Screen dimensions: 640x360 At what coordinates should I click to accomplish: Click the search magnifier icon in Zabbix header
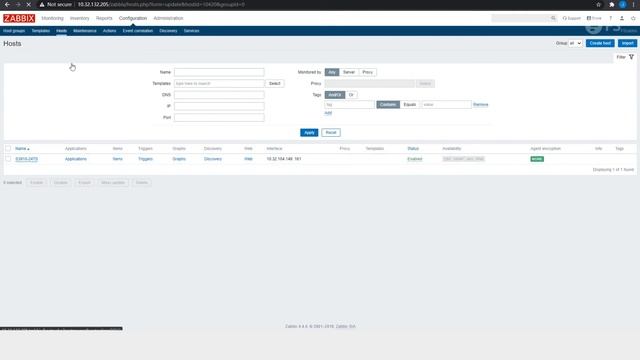(x=553, y=18)
